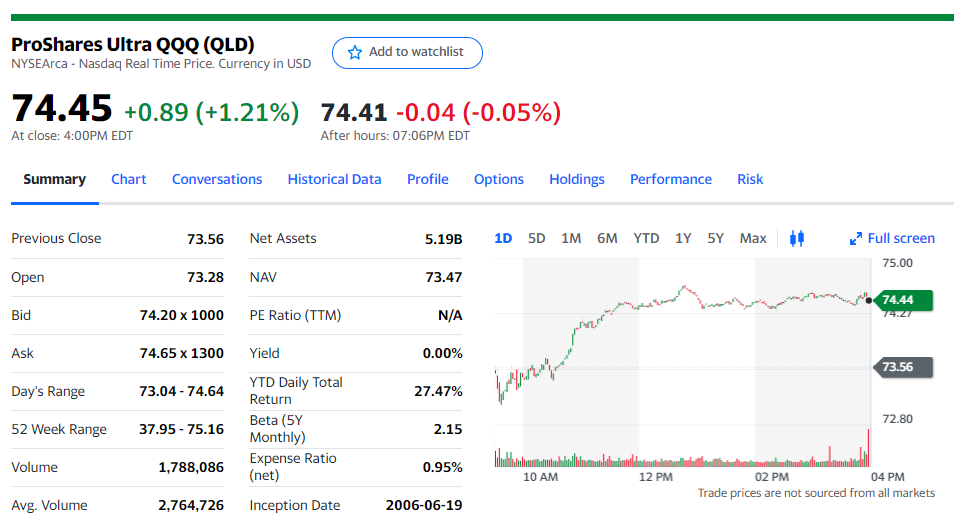Click the Expense Ratio value 0.95%

click(442, 467)
